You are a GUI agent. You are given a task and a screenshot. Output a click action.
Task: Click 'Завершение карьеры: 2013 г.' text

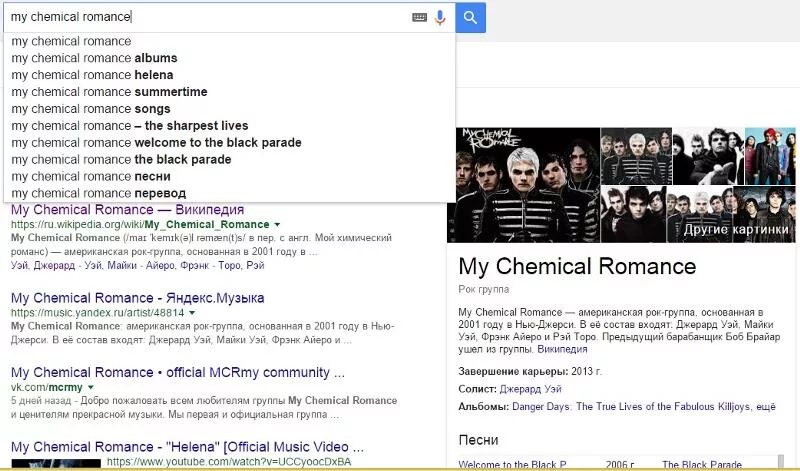(530, 371)
